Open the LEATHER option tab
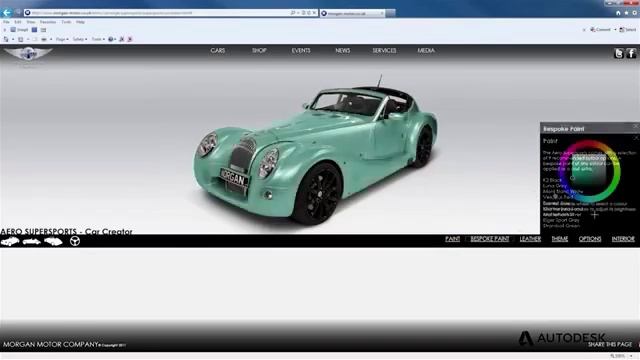Viewport: 640px width, 360px height. [x=530, y=239]
